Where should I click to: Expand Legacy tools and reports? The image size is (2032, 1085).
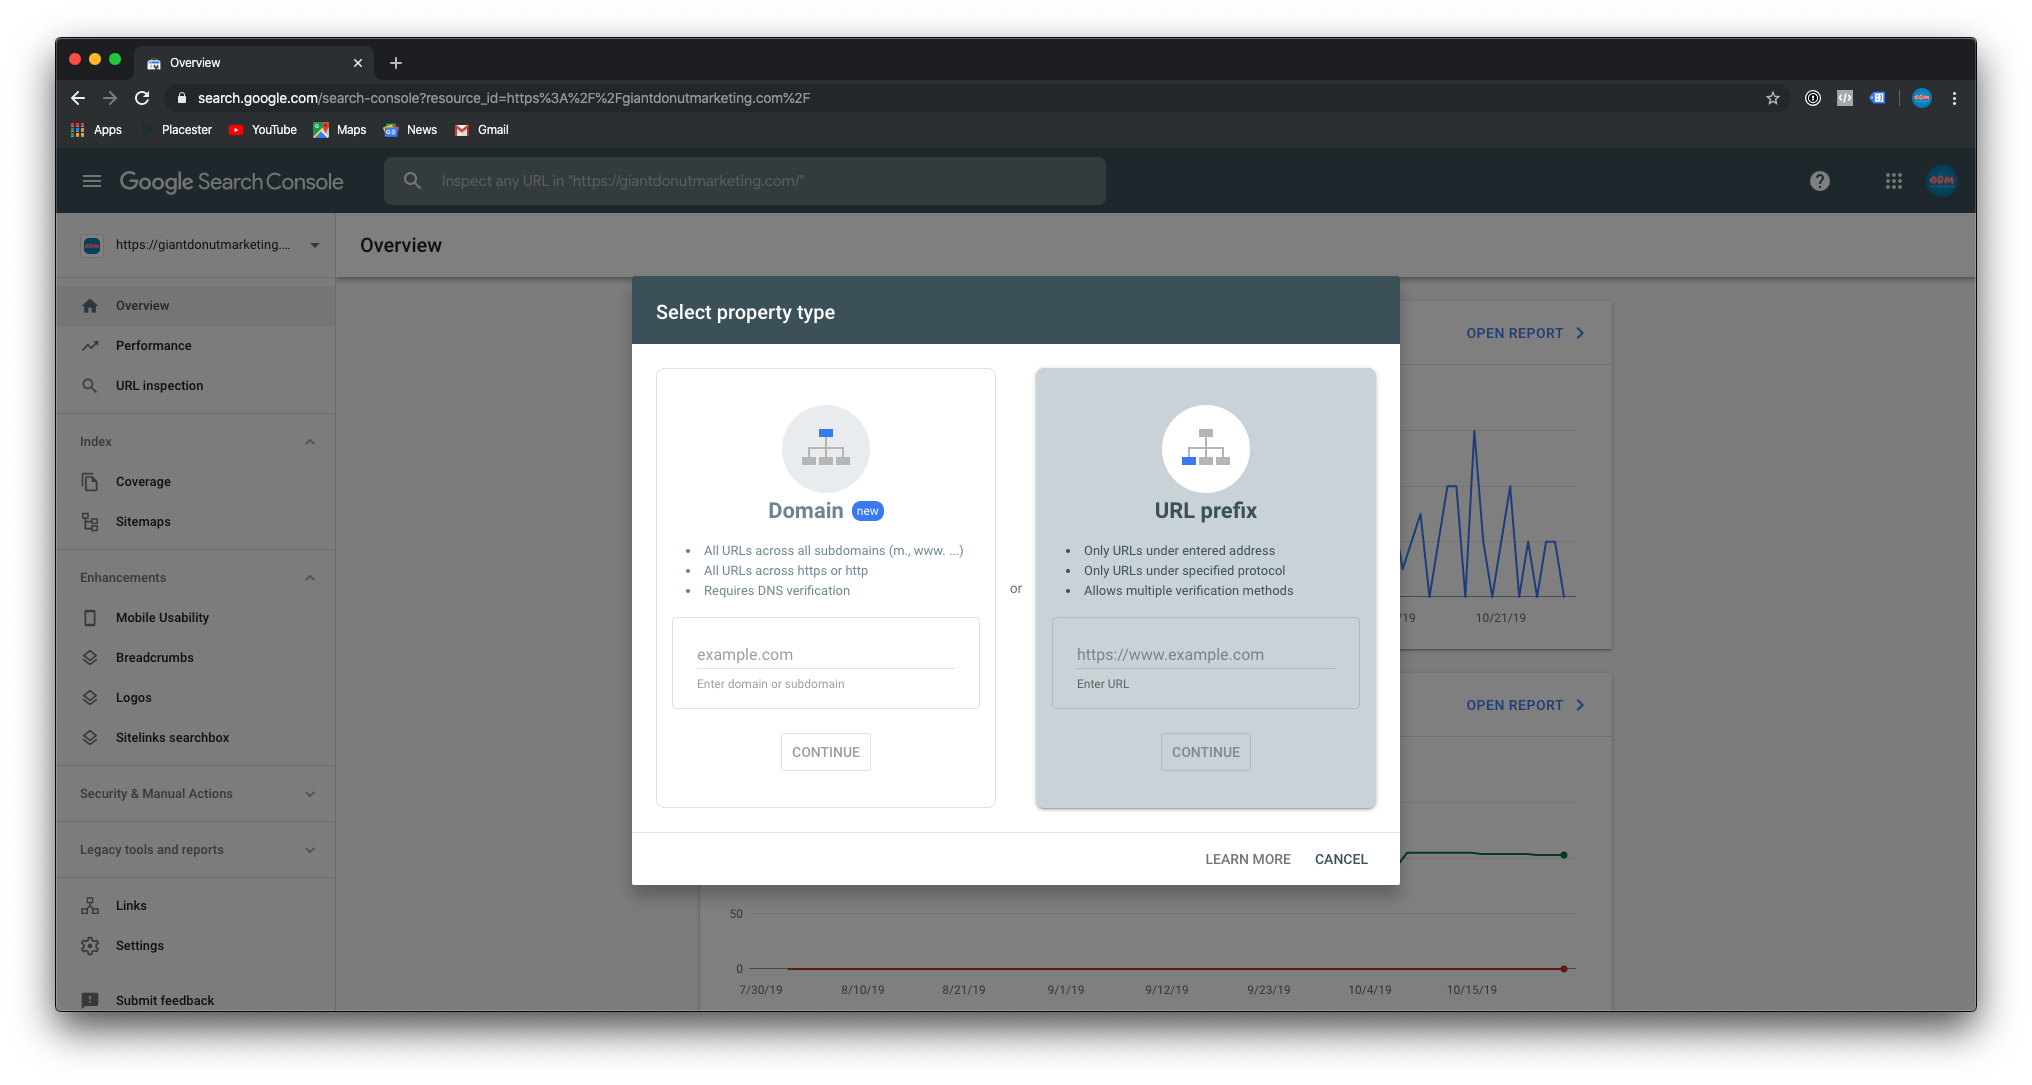[x=310, y=850]
